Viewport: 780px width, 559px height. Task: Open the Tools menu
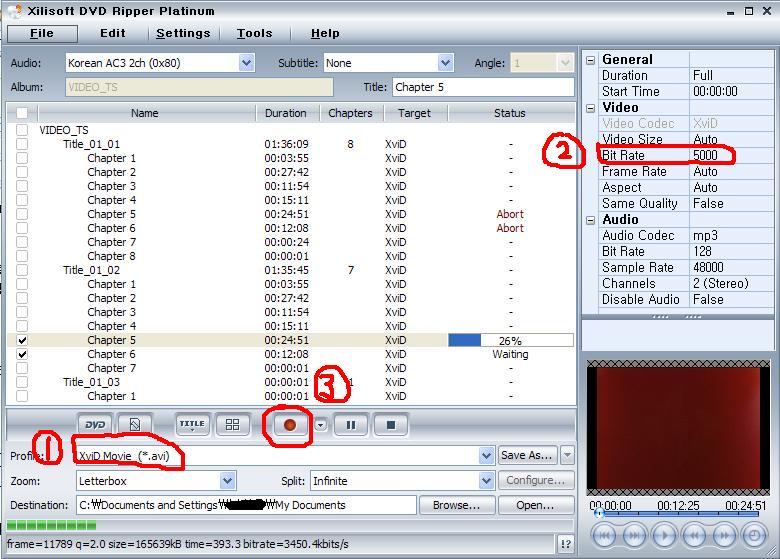(x=254, y=33)
